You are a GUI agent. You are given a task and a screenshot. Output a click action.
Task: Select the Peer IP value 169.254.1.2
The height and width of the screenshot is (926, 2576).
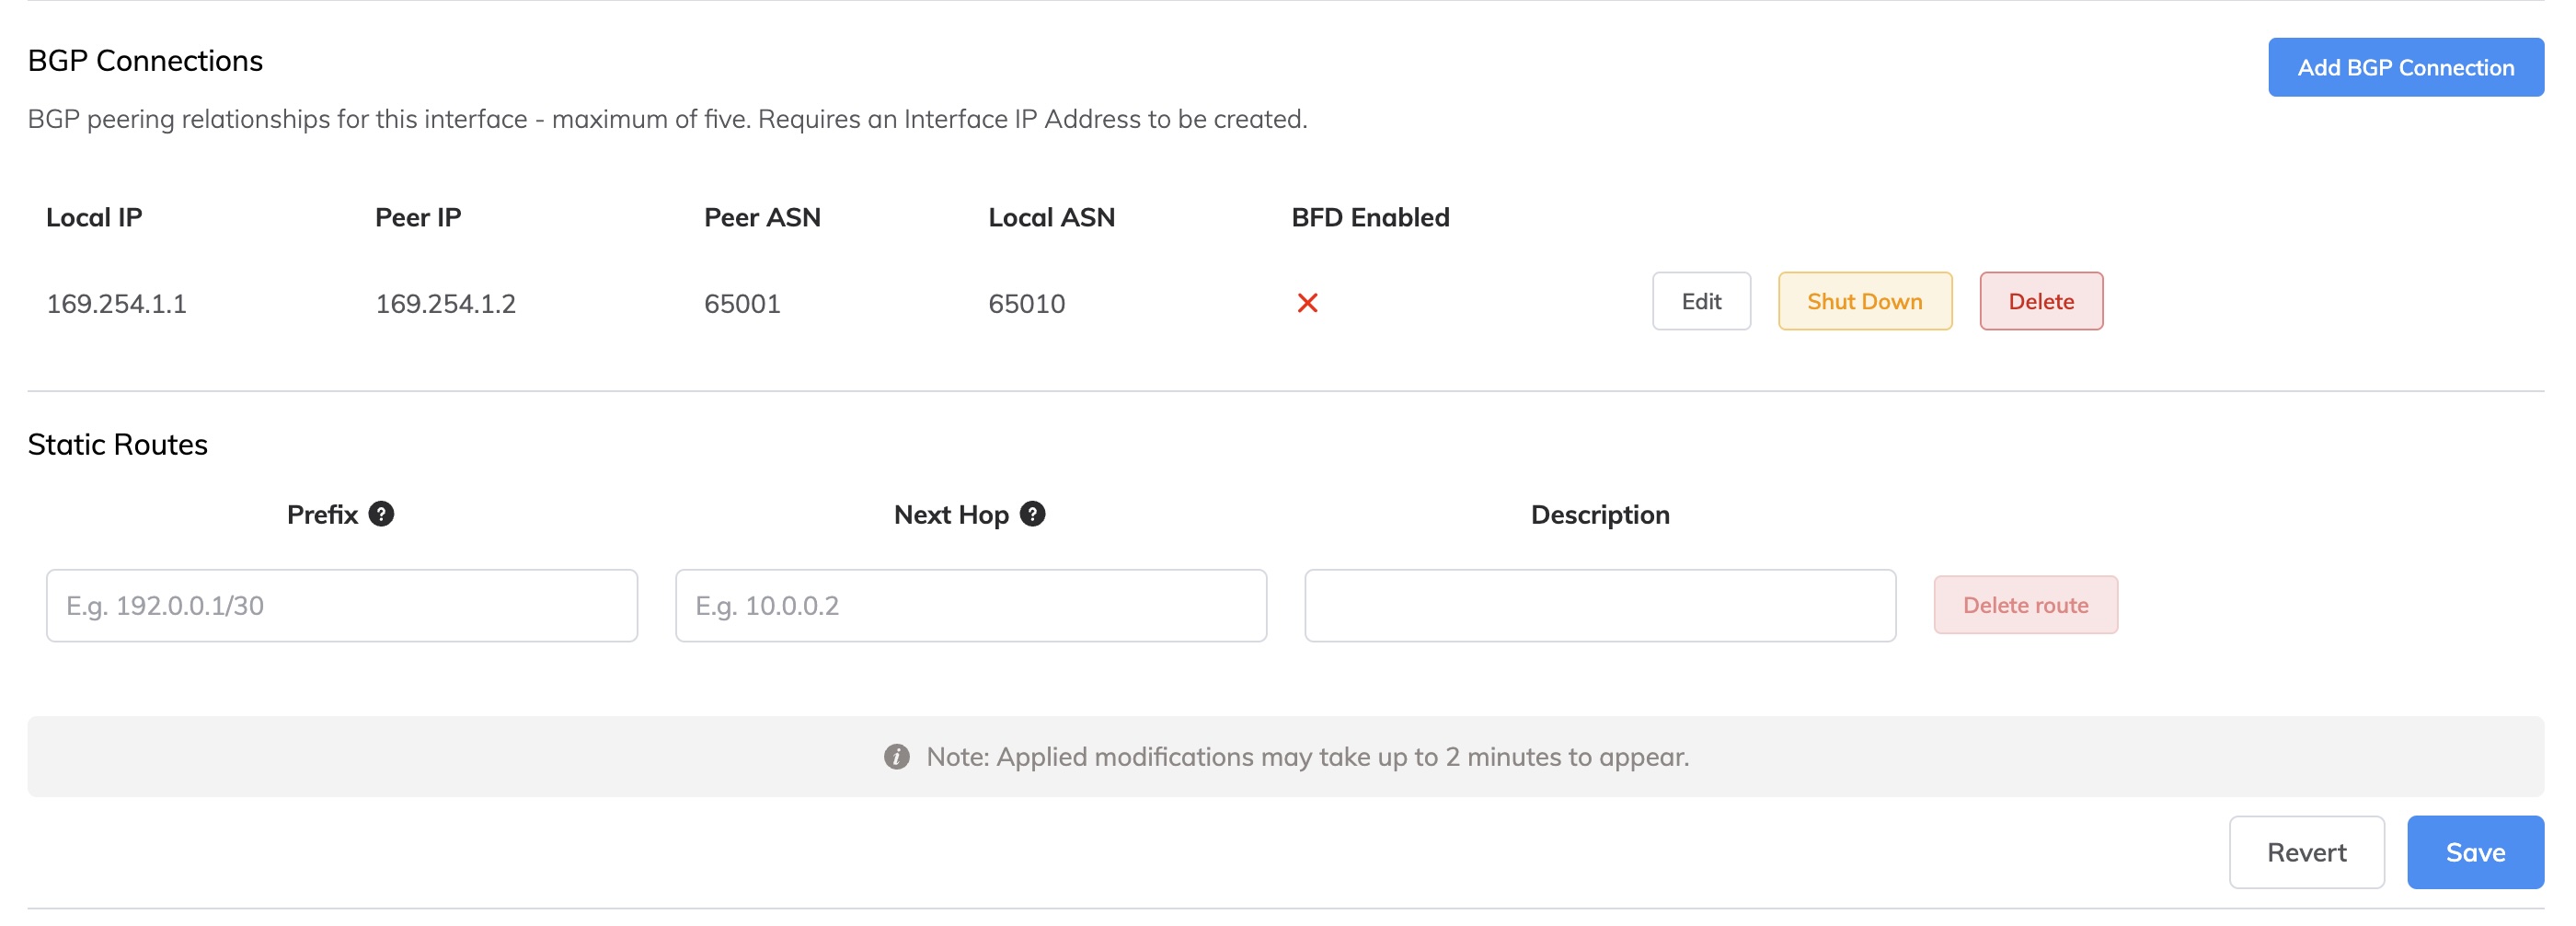coord(445,304)
